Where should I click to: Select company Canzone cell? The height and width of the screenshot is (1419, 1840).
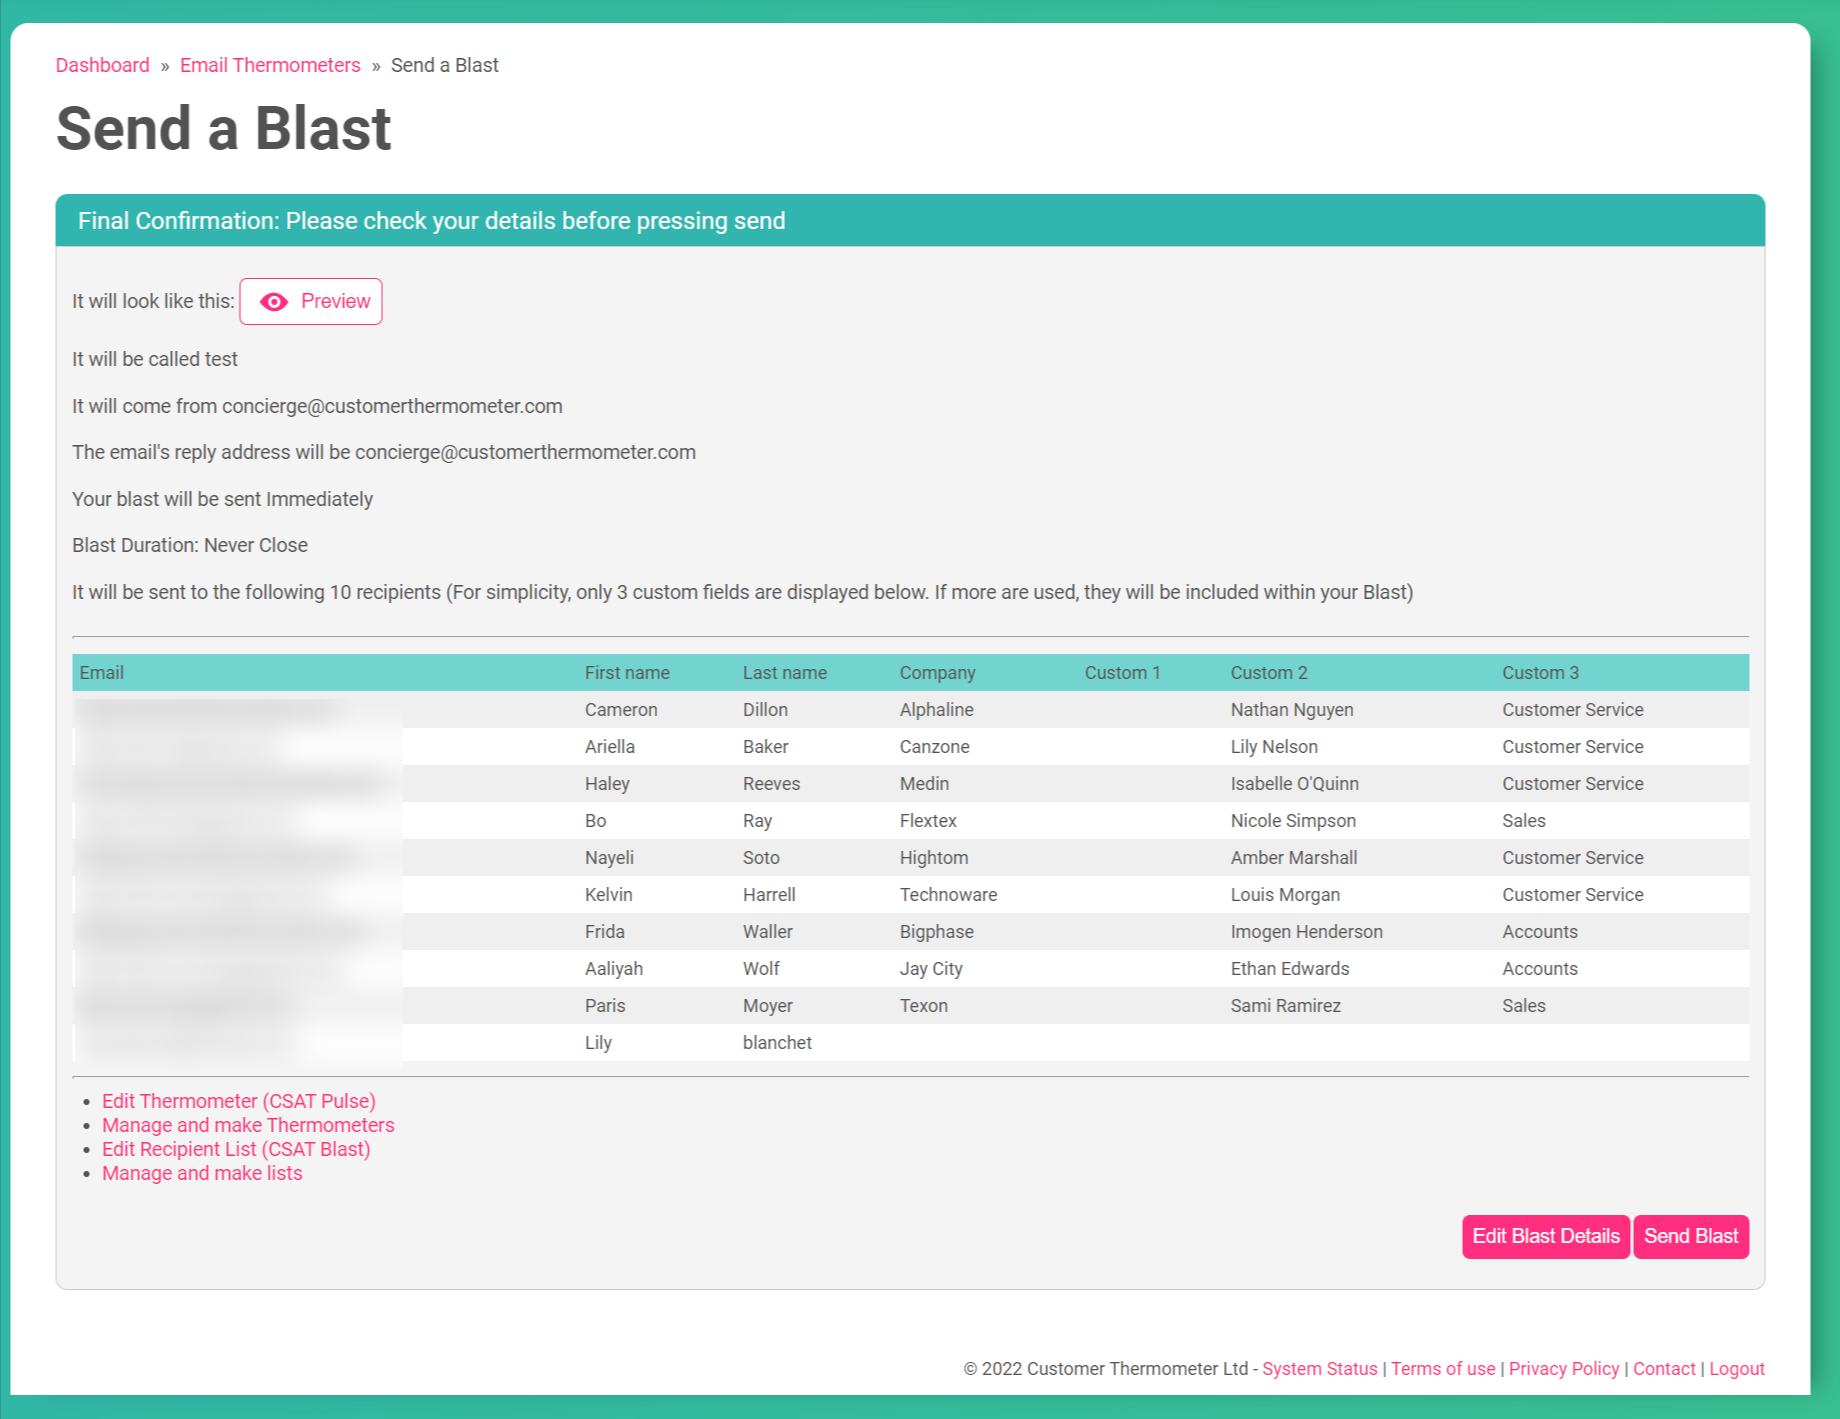(x=934, y=747)
